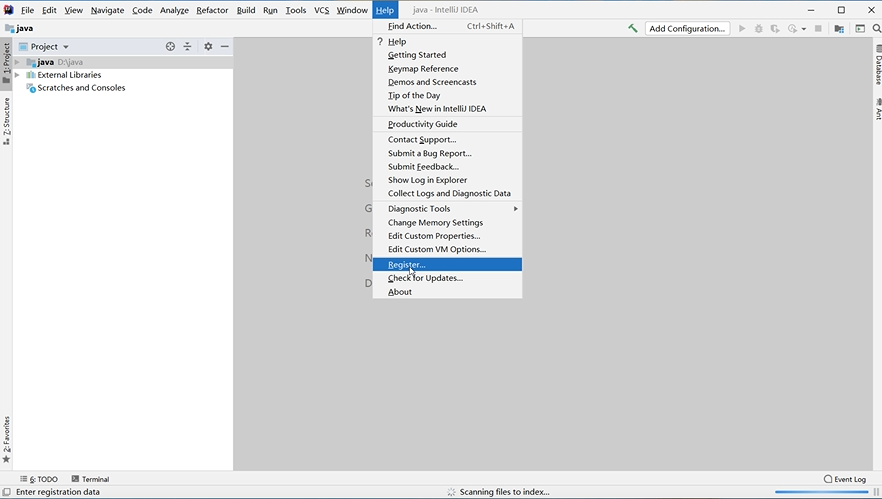
Task: Choose Check for Updates... menu entry
Action: (x=447, y=278)
